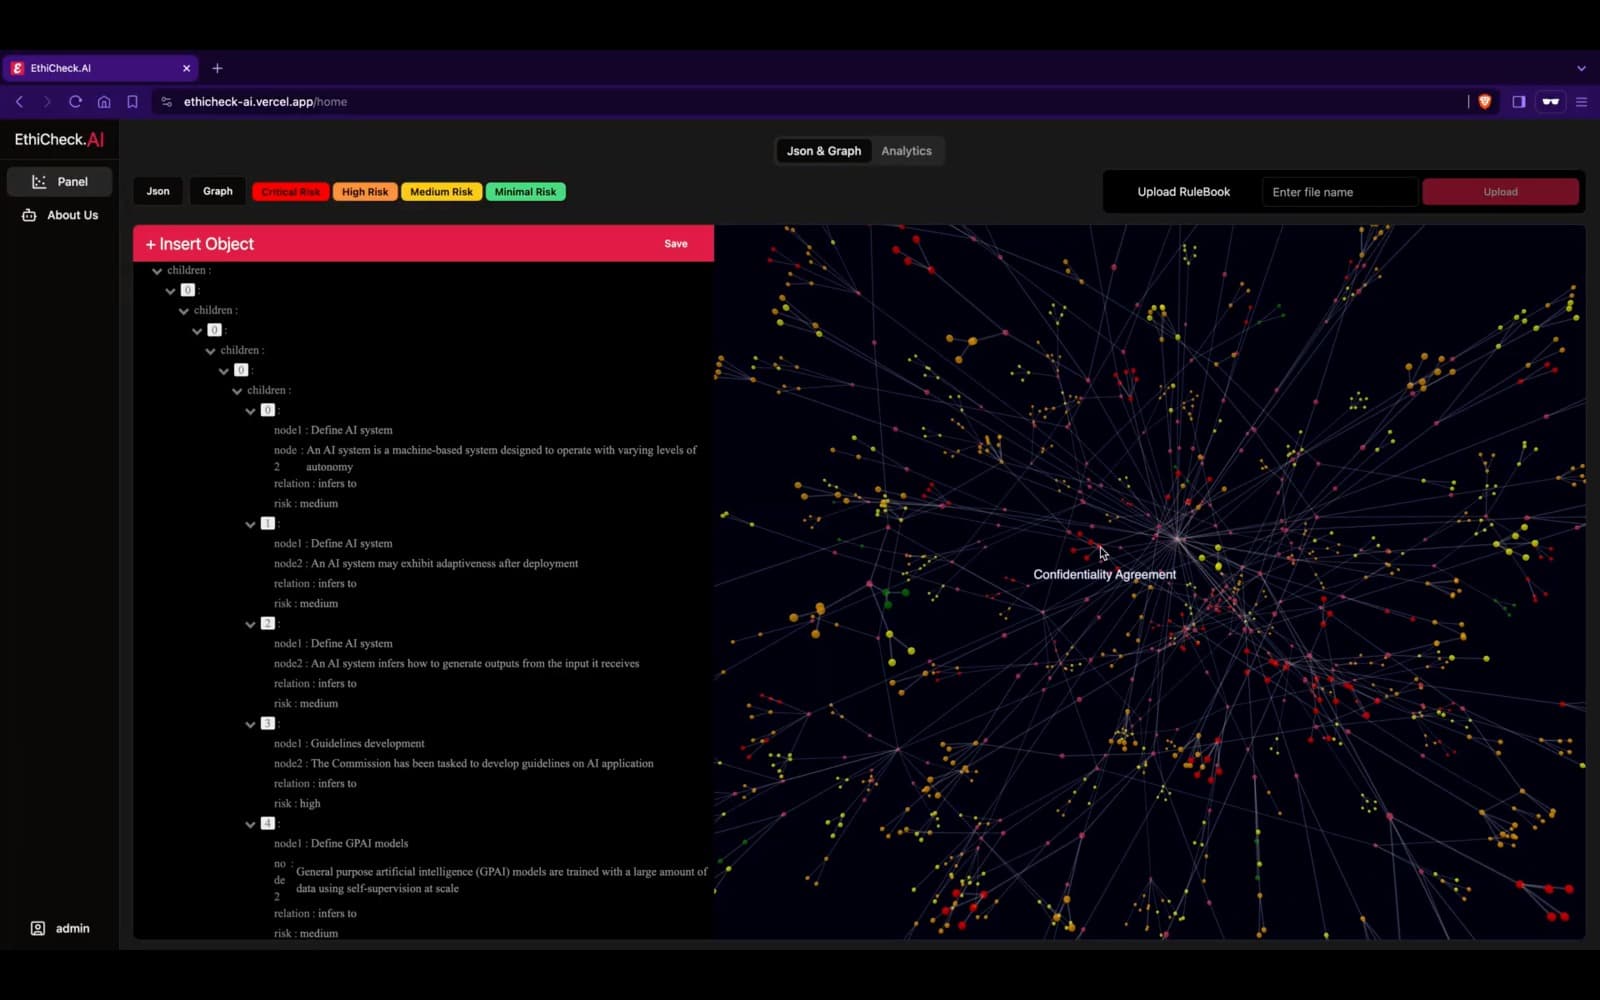This screenshot has width=1600, height=1000.
Task: Toggle the Critical Risk filter
Action: [x=290, y=191]
